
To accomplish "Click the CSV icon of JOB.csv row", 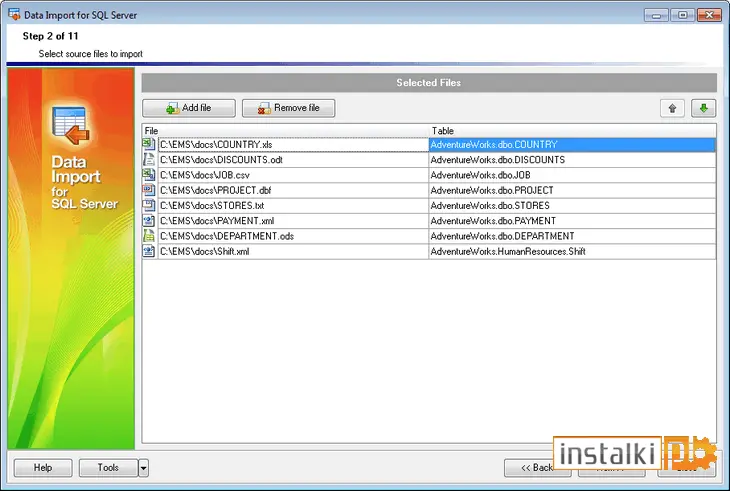I will pyautogui.click(x=149, y=175).
